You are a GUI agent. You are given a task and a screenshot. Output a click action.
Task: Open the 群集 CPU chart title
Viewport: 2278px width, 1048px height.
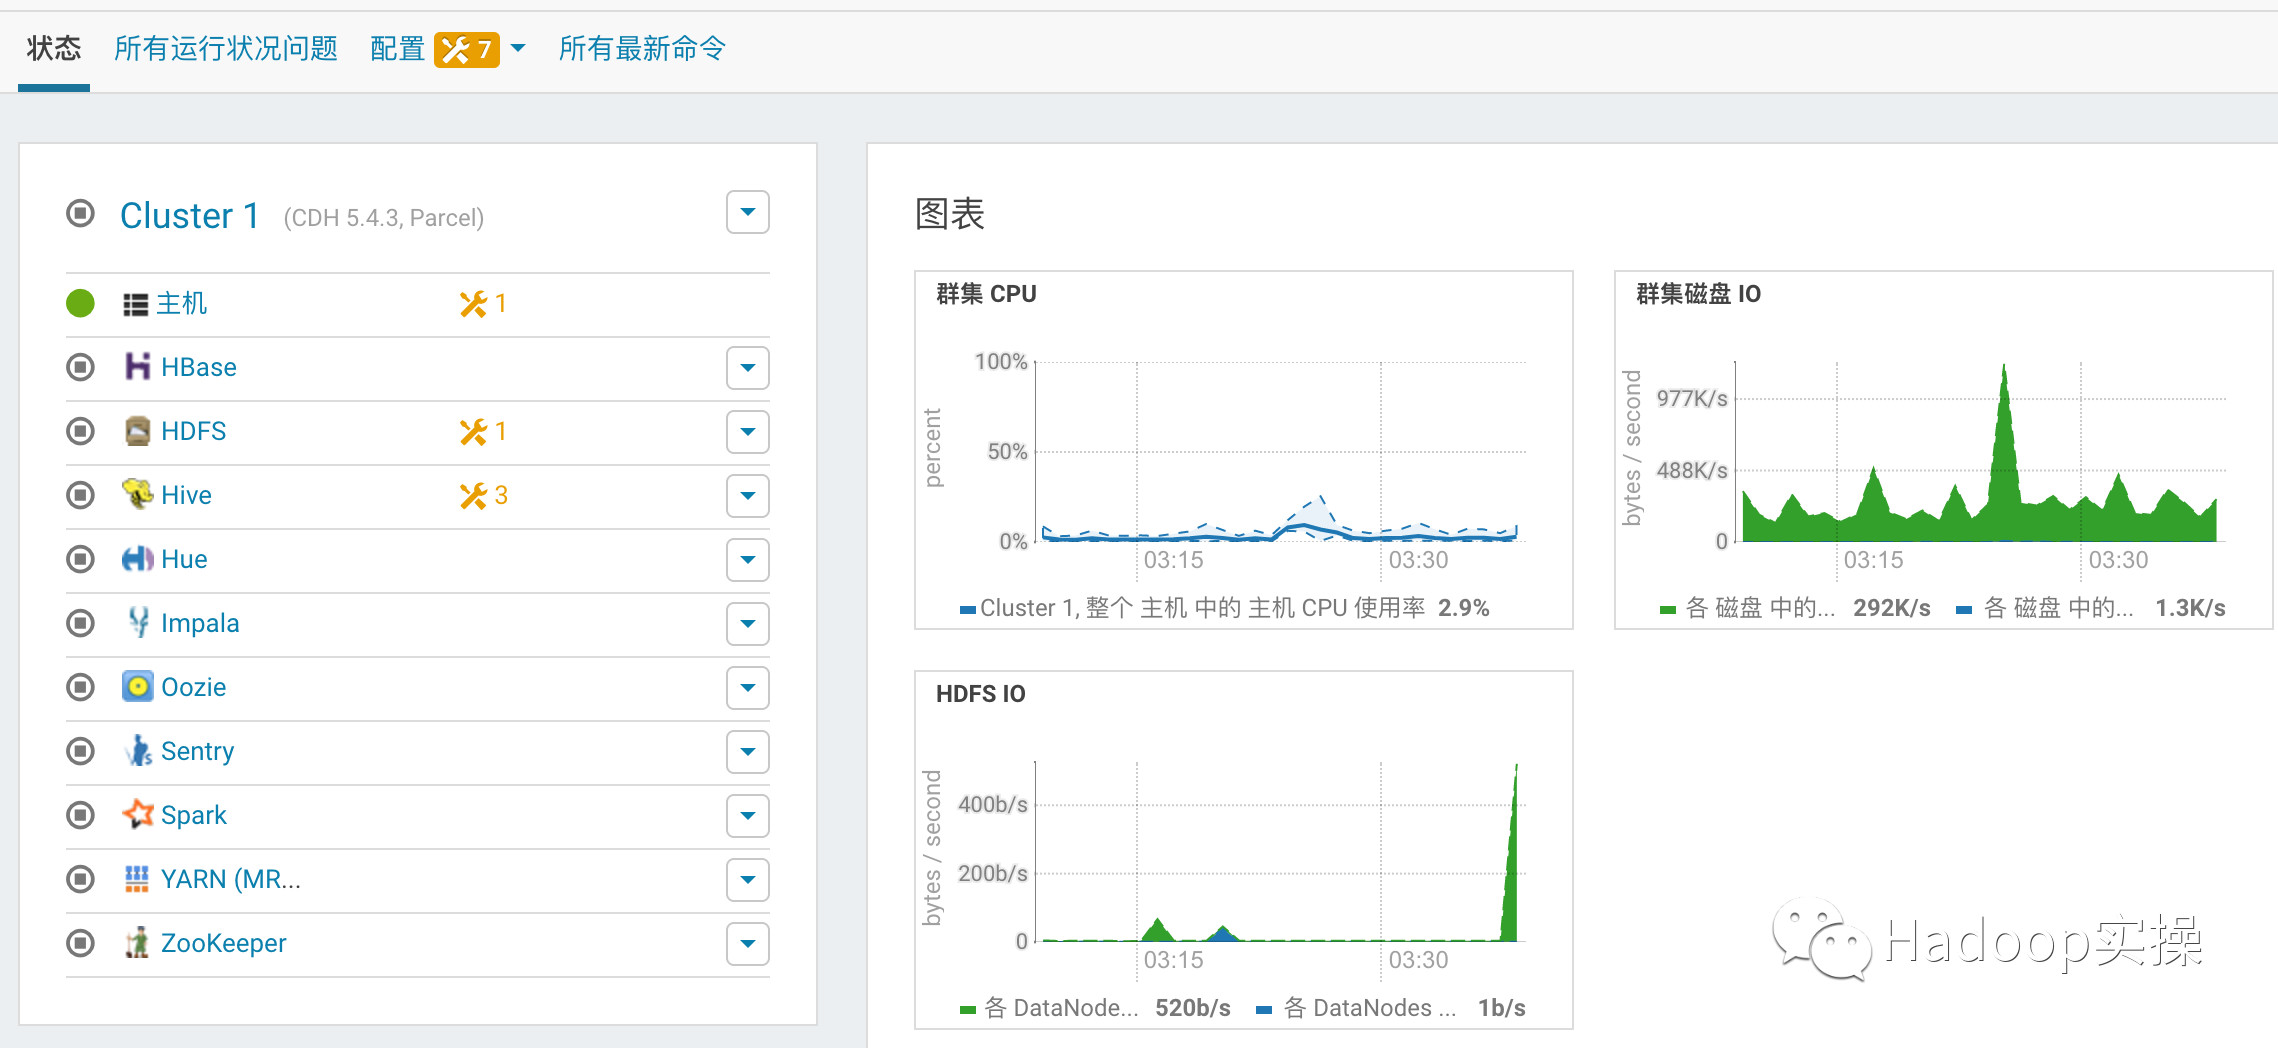click(x=986, y=294)
